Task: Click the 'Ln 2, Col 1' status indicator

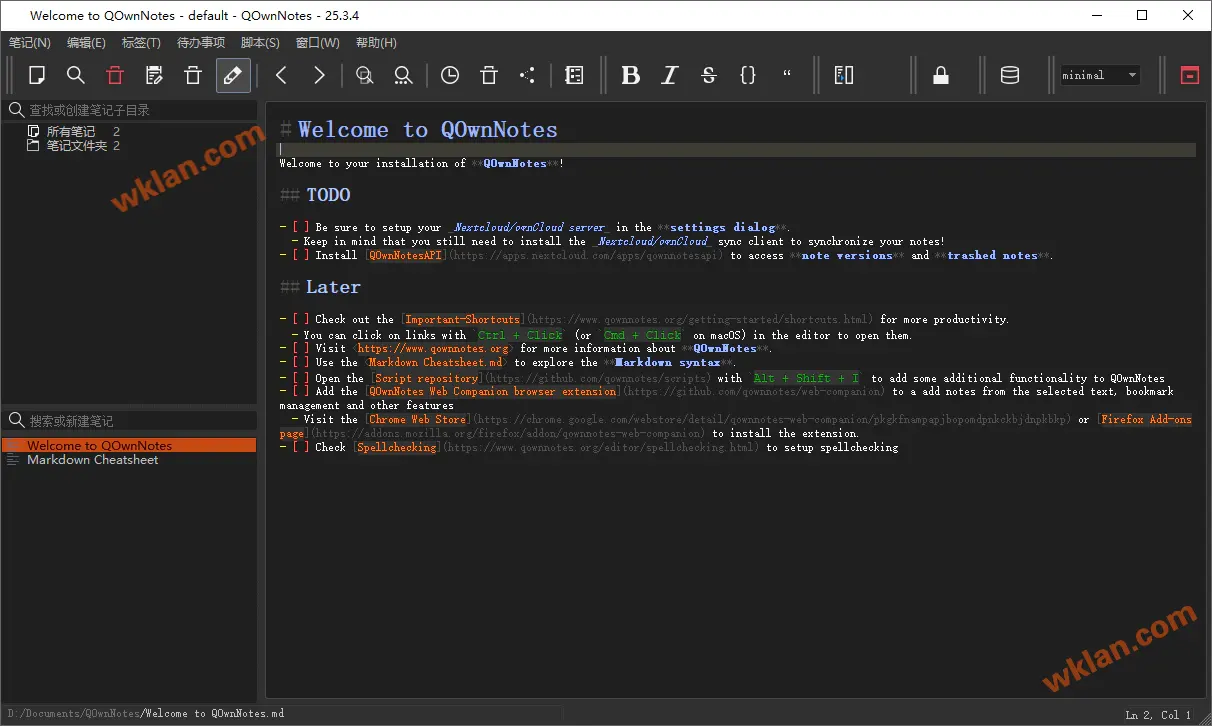Action: point(1159,715)
